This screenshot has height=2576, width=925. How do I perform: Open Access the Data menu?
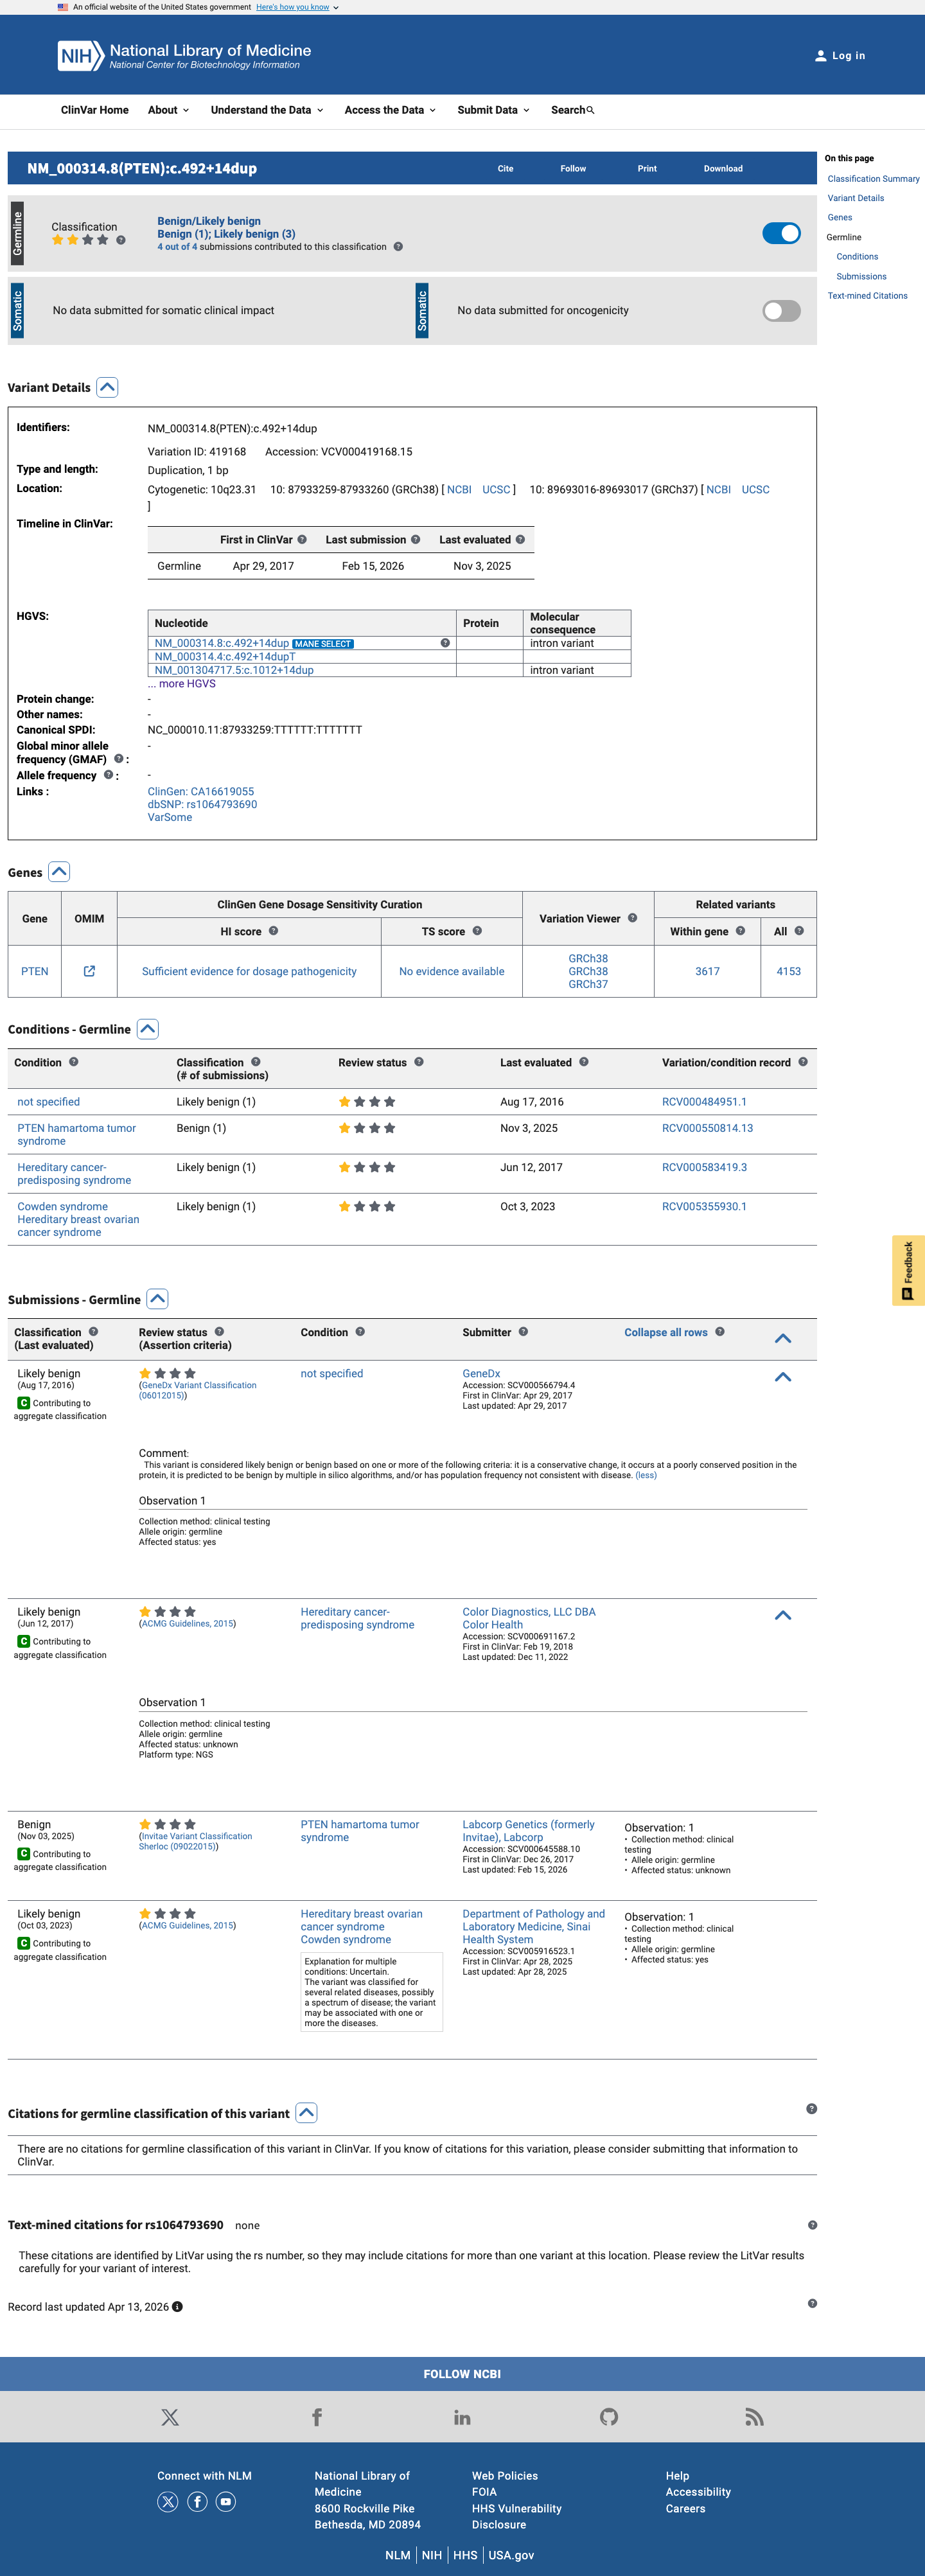click(390, 110)
